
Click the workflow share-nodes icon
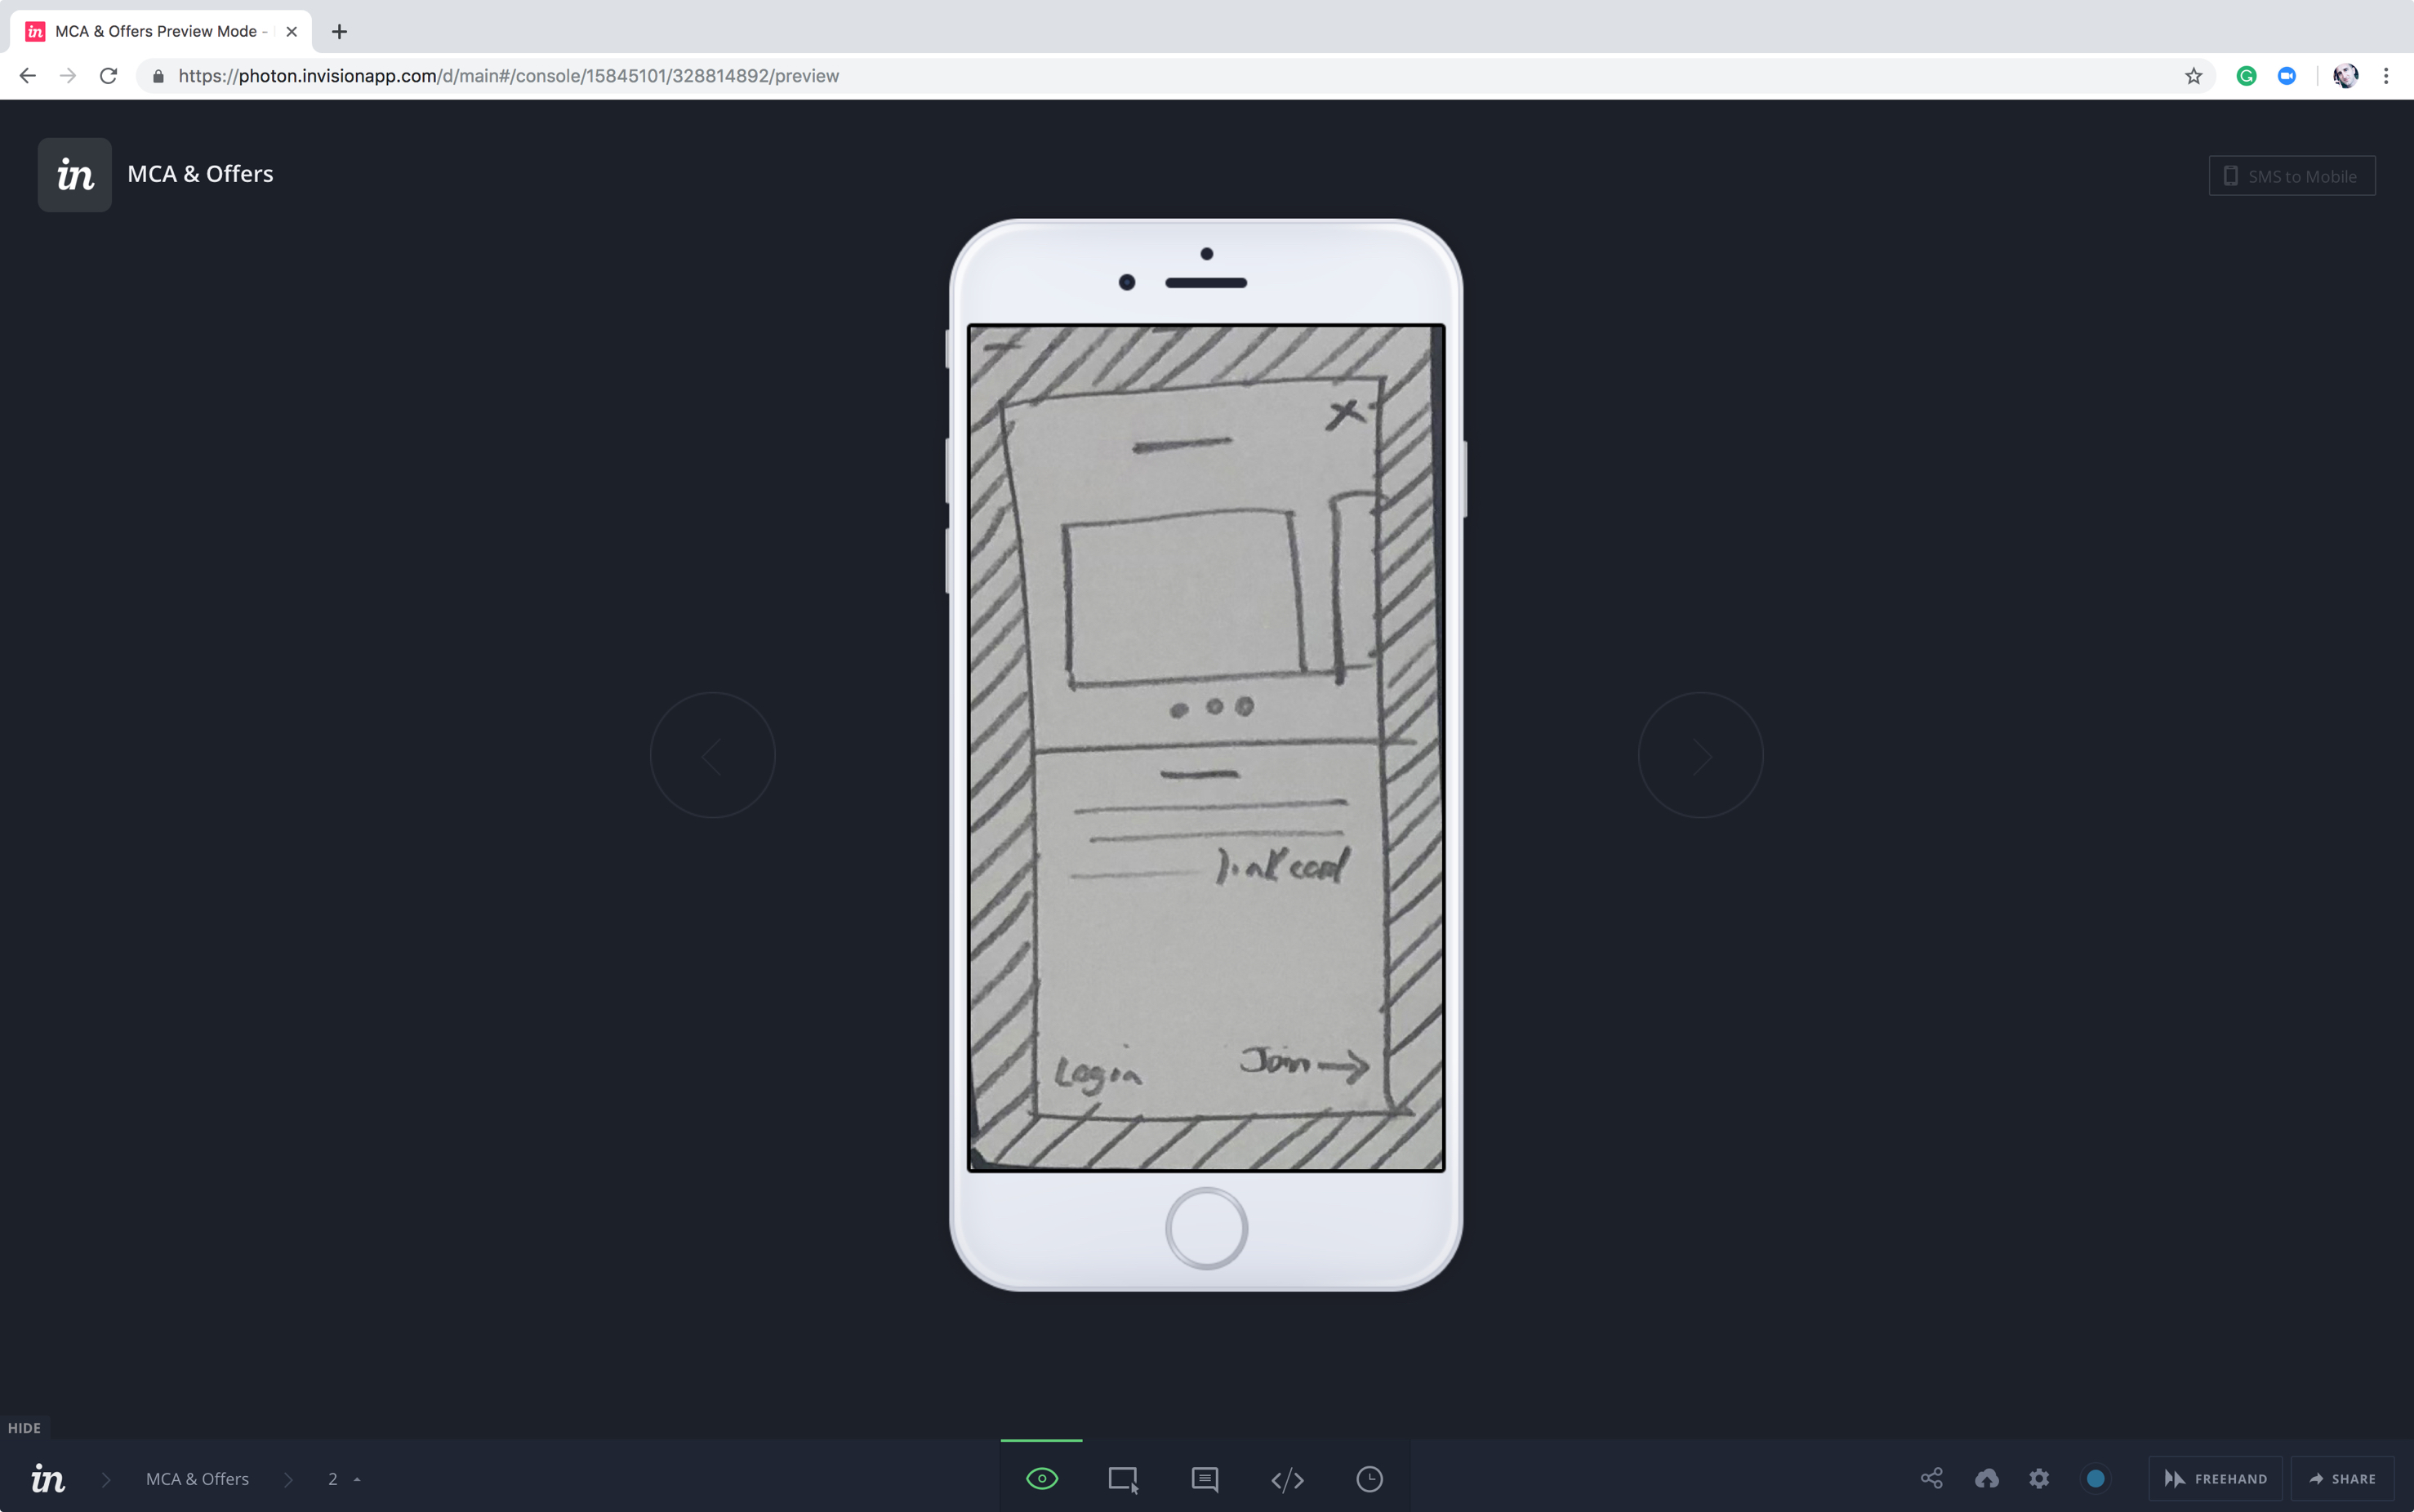(1931, 1478)
